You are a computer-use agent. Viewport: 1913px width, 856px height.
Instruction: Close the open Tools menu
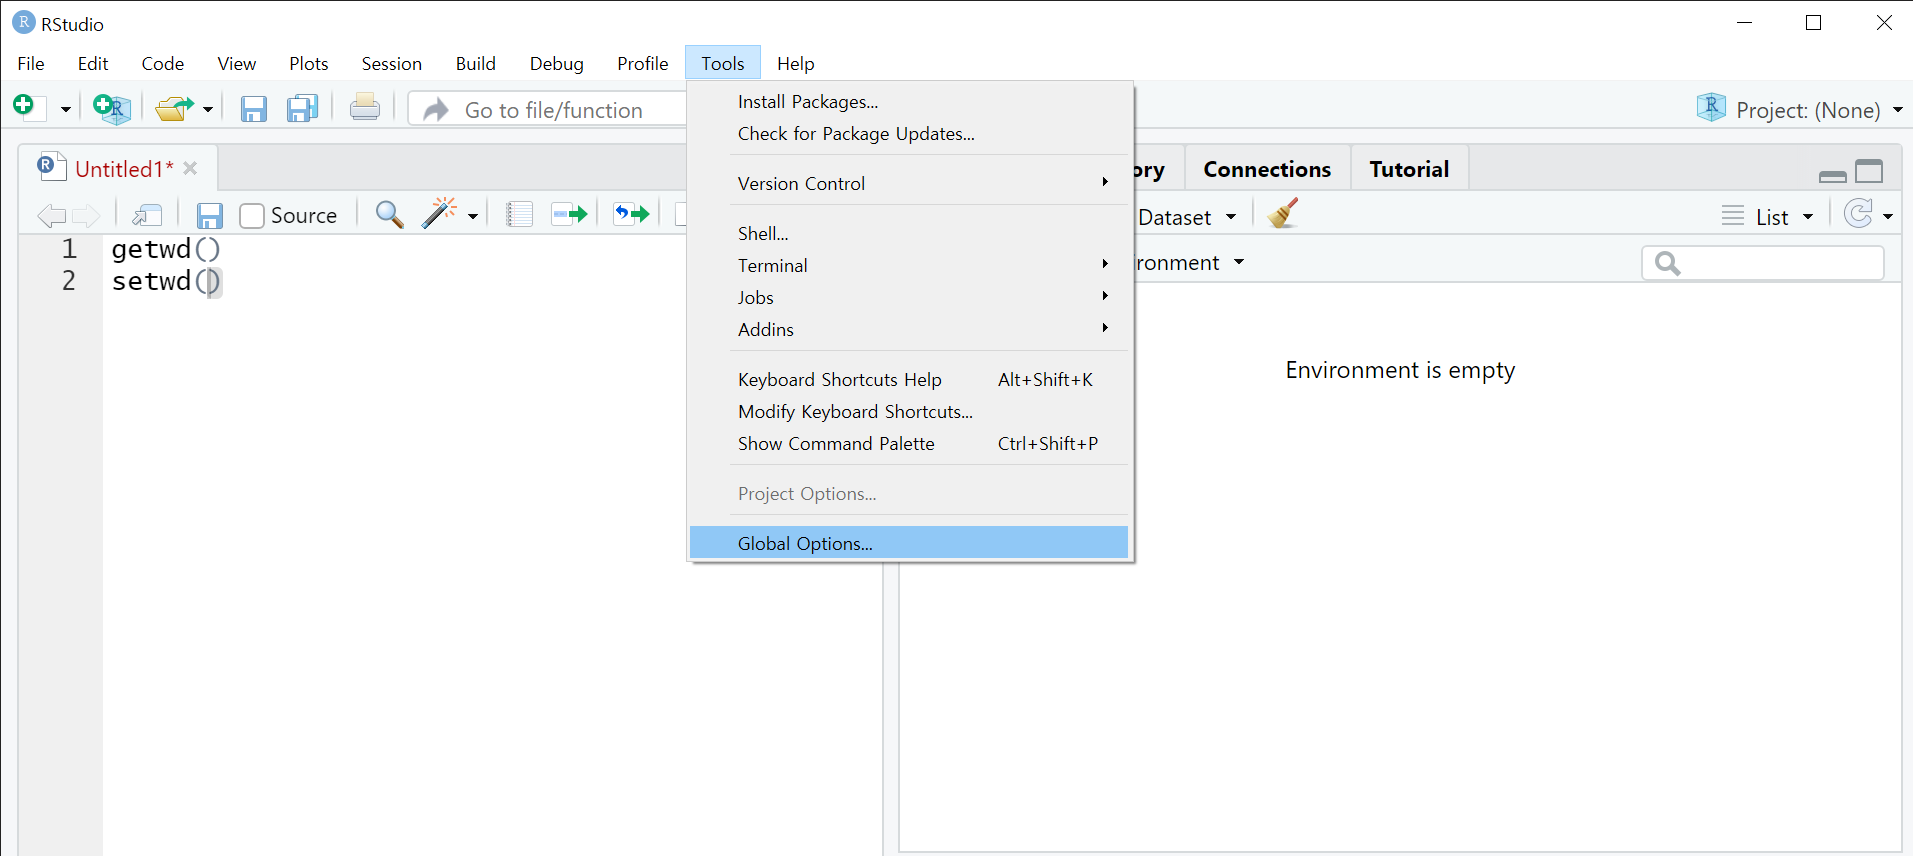tap(723, 63)
